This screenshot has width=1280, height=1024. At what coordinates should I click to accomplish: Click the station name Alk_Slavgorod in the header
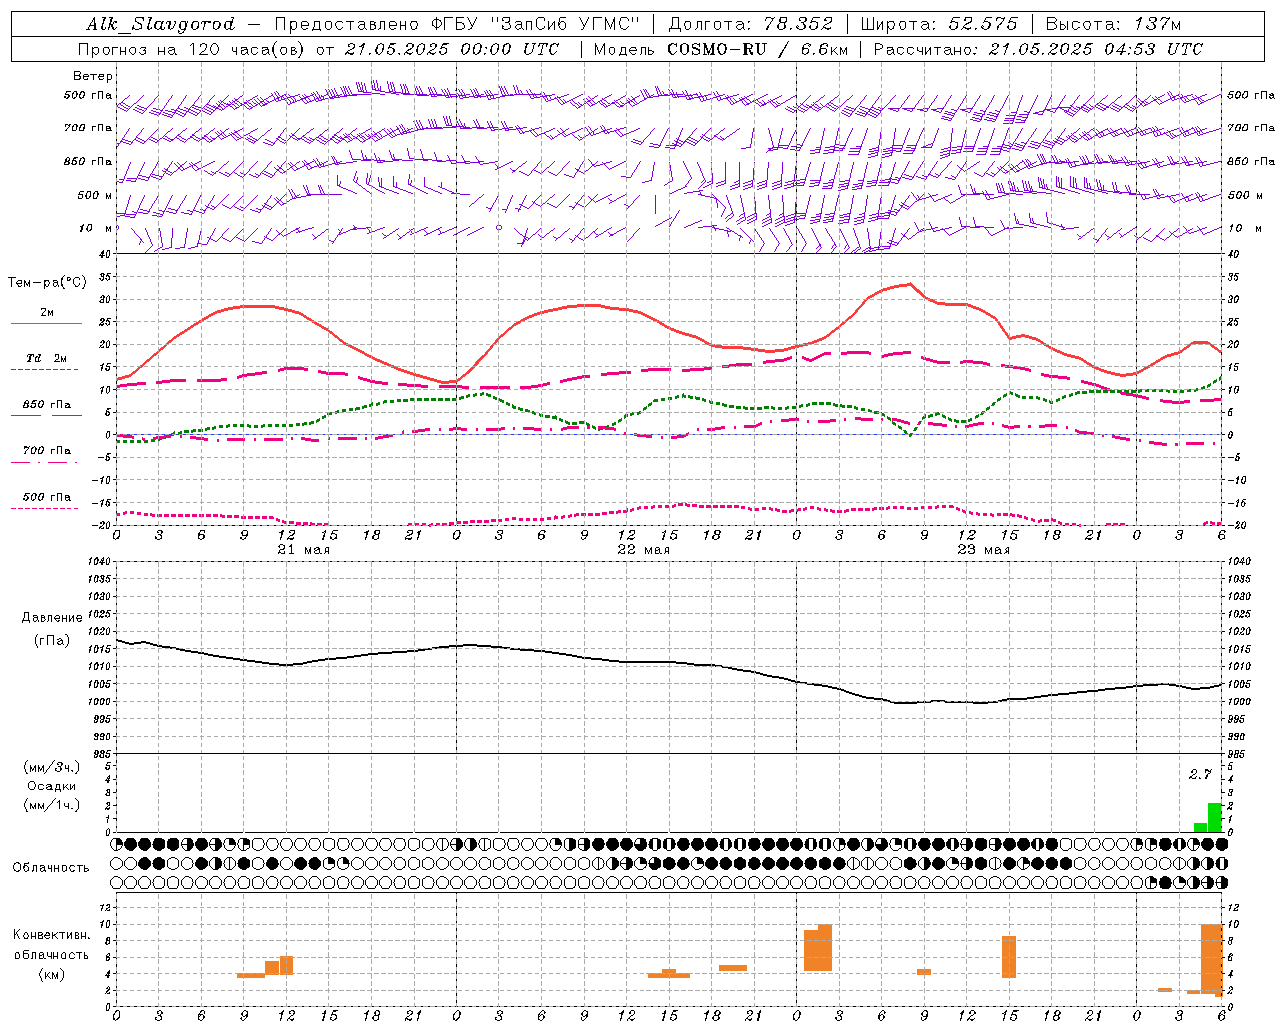point(161,24)
